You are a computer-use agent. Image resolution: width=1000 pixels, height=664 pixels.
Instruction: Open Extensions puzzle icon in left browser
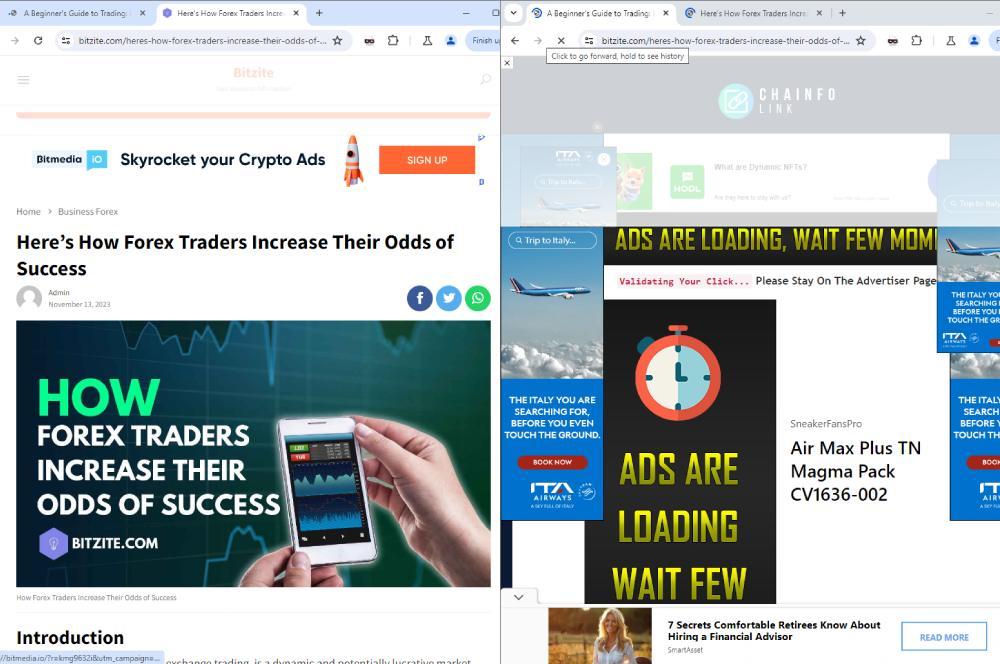click(x=393, y=40)
